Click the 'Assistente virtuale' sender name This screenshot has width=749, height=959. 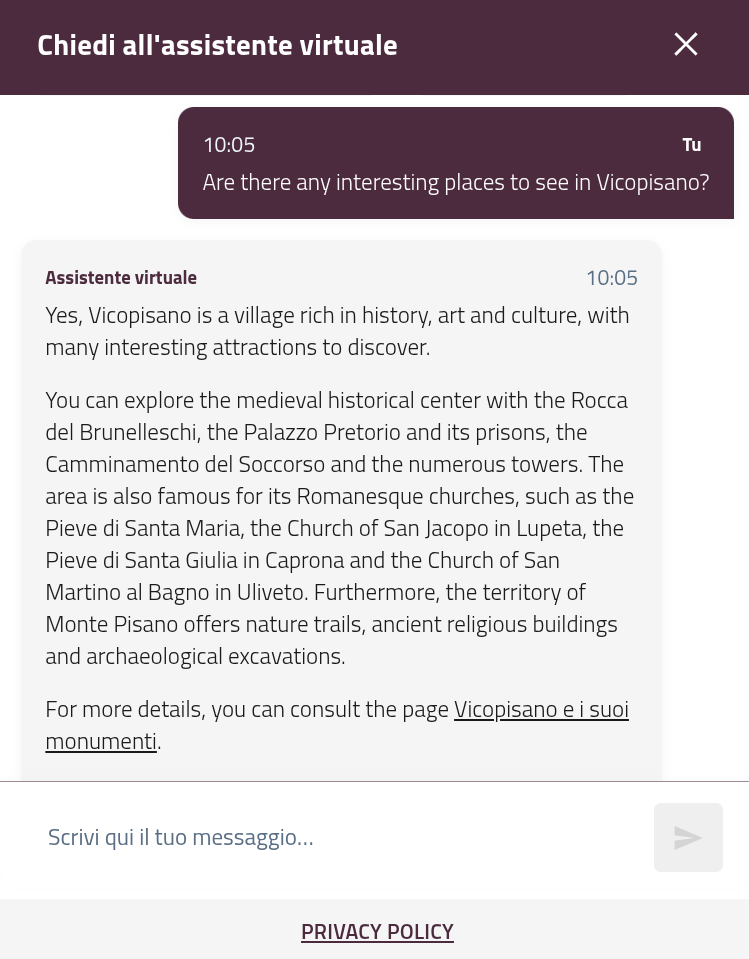coord(121,277)
